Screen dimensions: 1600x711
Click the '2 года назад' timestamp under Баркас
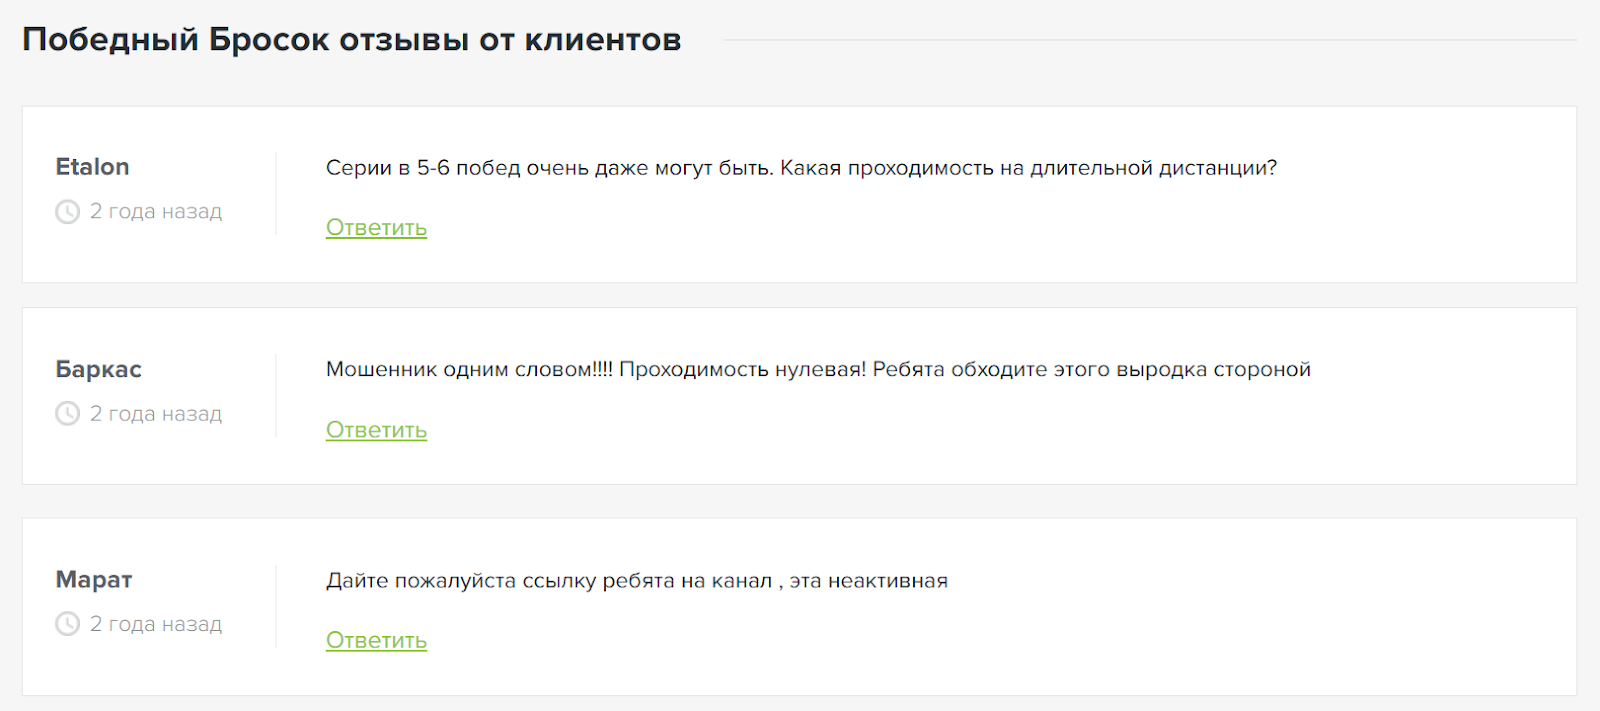tap(156, 414)
